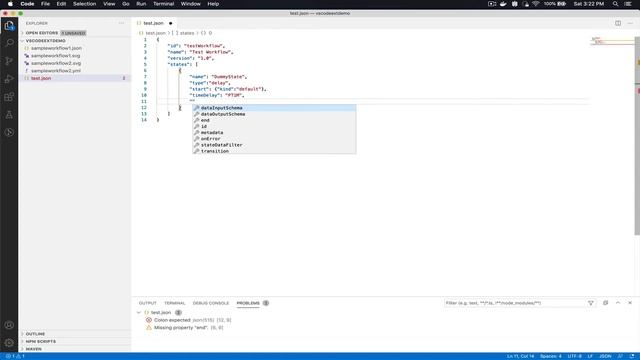Open sampleworkflow2.yml in Explorer
This screenshot has height=360, width=640.
pyautogui.click(x=56, y=71)
